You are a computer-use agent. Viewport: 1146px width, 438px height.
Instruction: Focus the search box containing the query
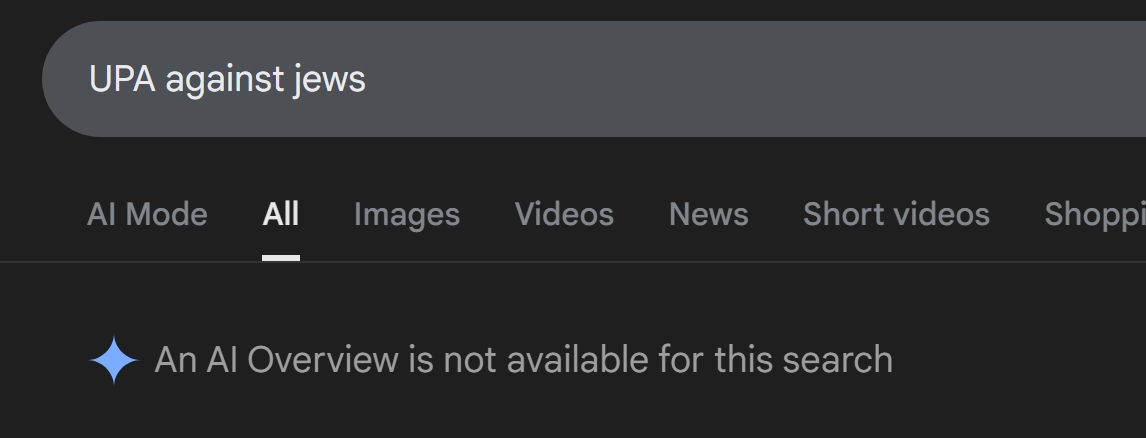pos(593,79)
